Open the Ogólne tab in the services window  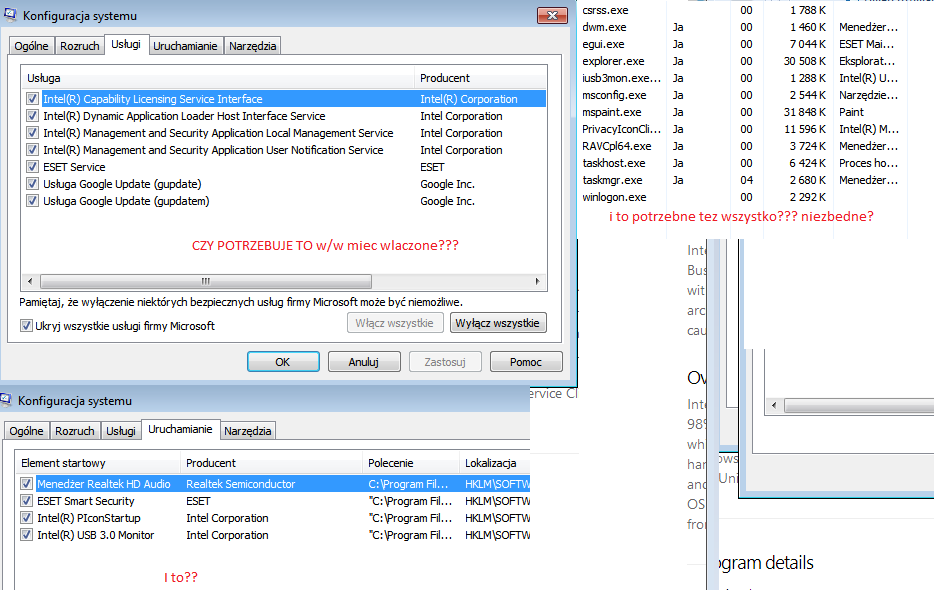click(x=31, y=46)
